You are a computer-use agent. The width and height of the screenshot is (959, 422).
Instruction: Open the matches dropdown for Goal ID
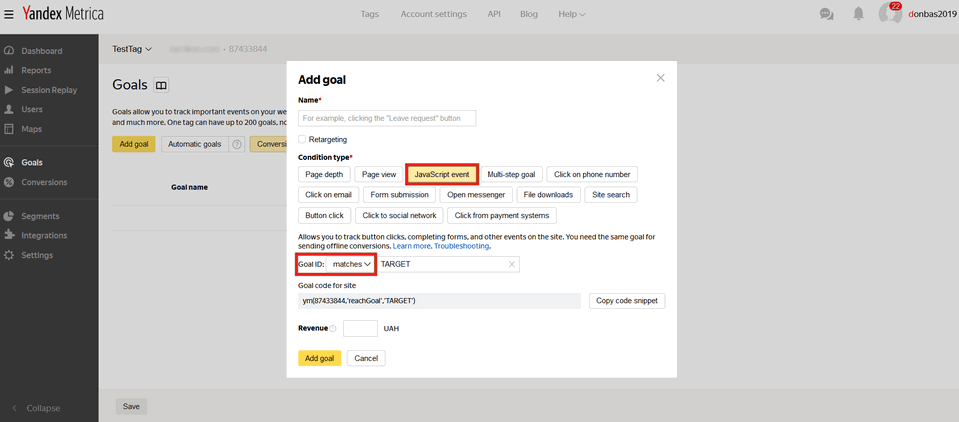coord(351,264)
